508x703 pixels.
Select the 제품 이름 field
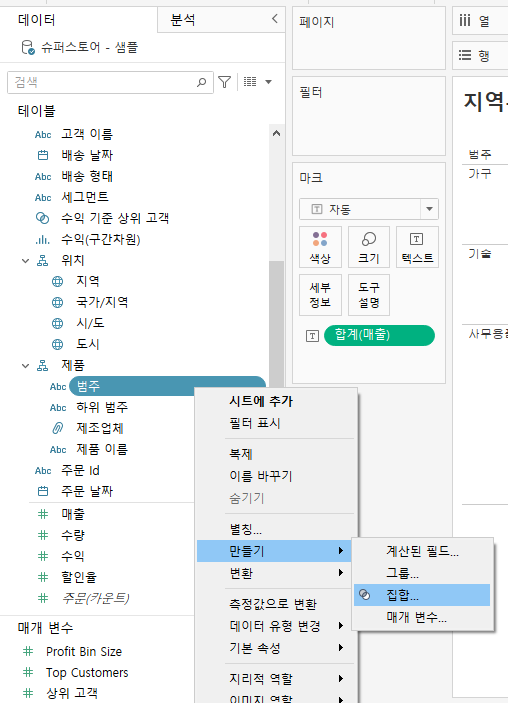tap(102, 449)
